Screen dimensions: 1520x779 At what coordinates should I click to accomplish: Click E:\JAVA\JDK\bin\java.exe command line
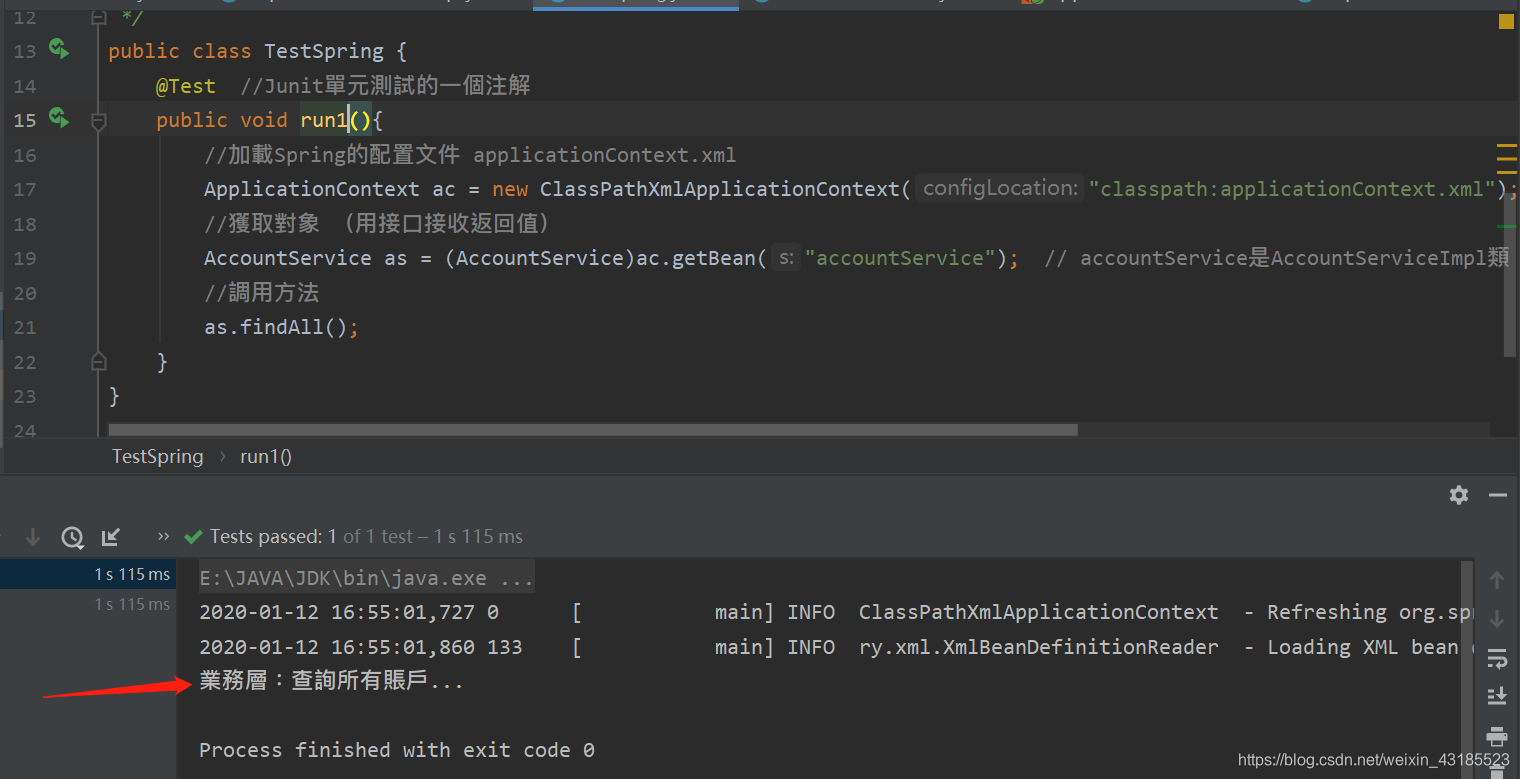366,578
